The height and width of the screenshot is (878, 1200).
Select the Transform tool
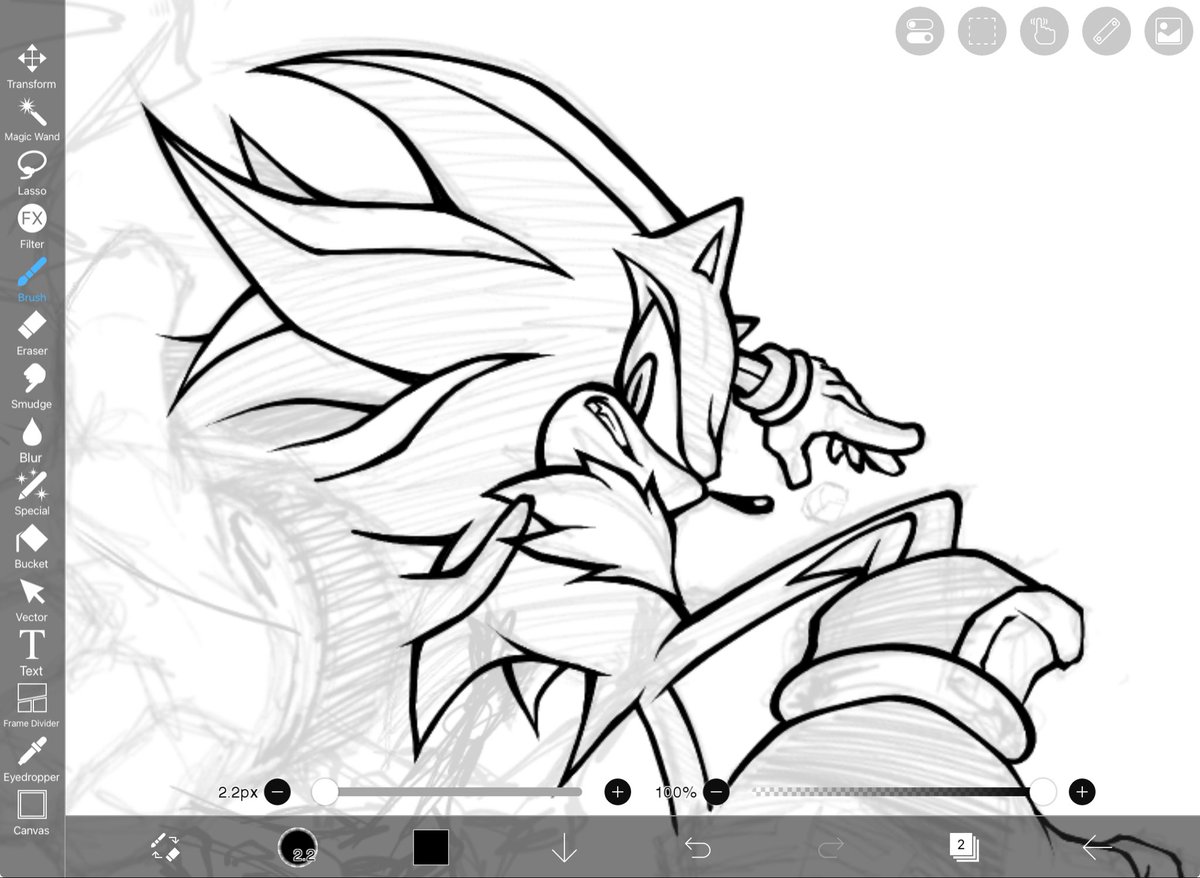click(x=32, y=66)
